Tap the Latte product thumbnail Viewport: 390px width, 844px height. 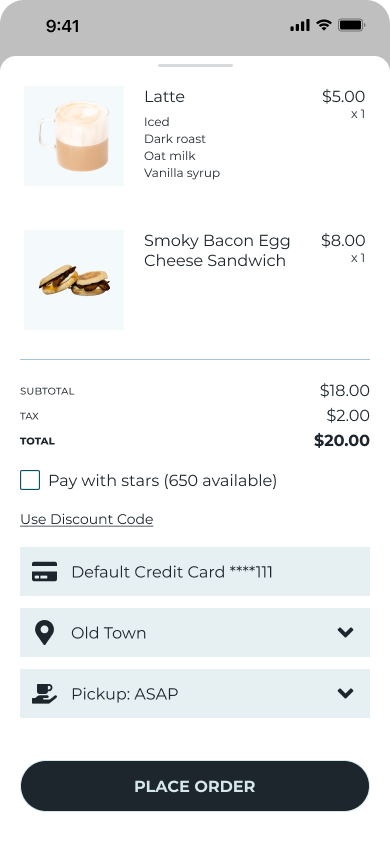click(74, 136)
